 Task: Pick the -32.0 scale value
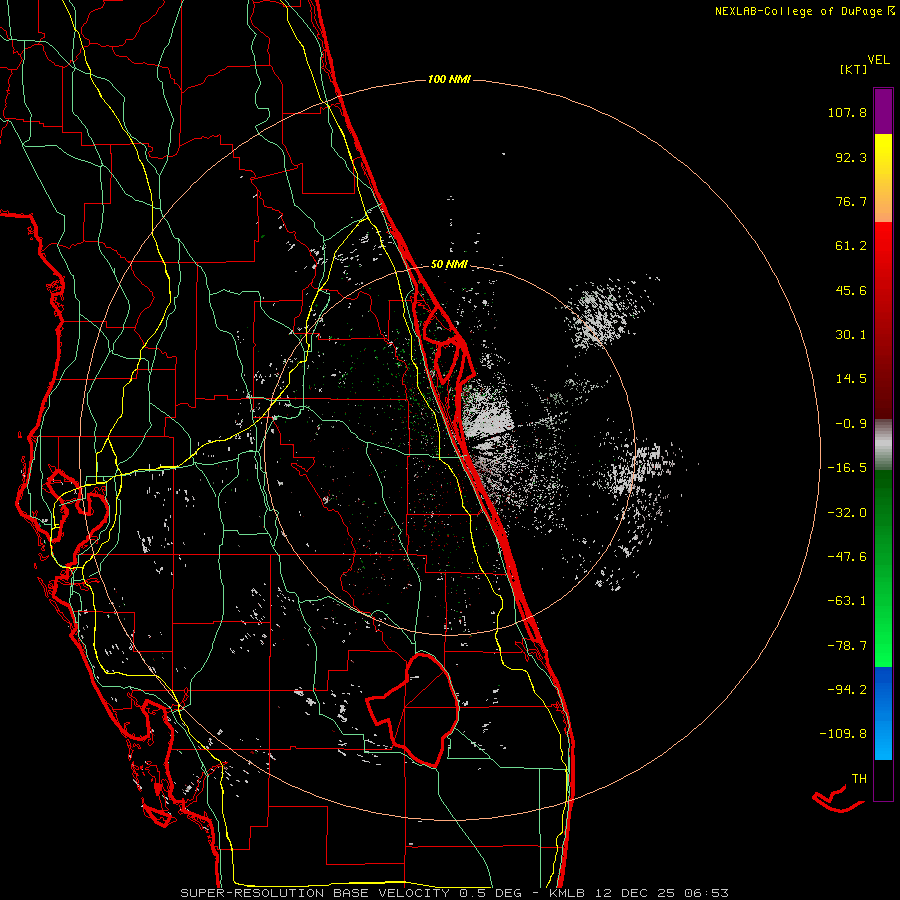(847, 513)
